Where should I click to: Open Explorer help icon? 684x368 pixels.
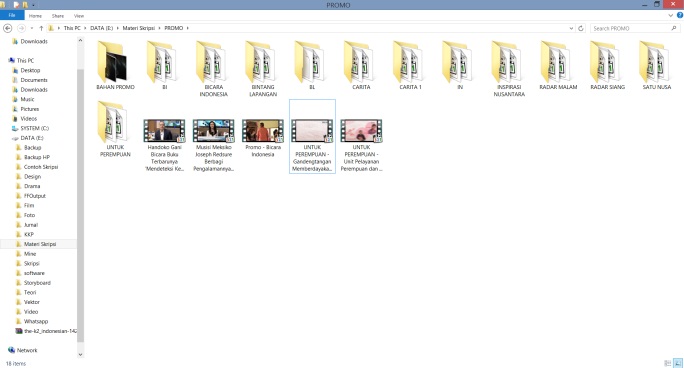(680, 15)
